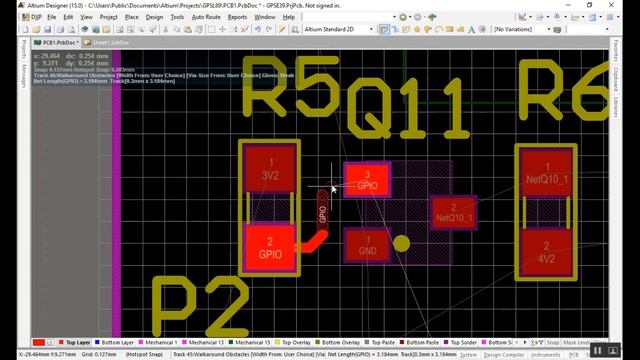
Task: Switch to the PCB1.PcbDoc document tab
Action: [x=57, y=42]
